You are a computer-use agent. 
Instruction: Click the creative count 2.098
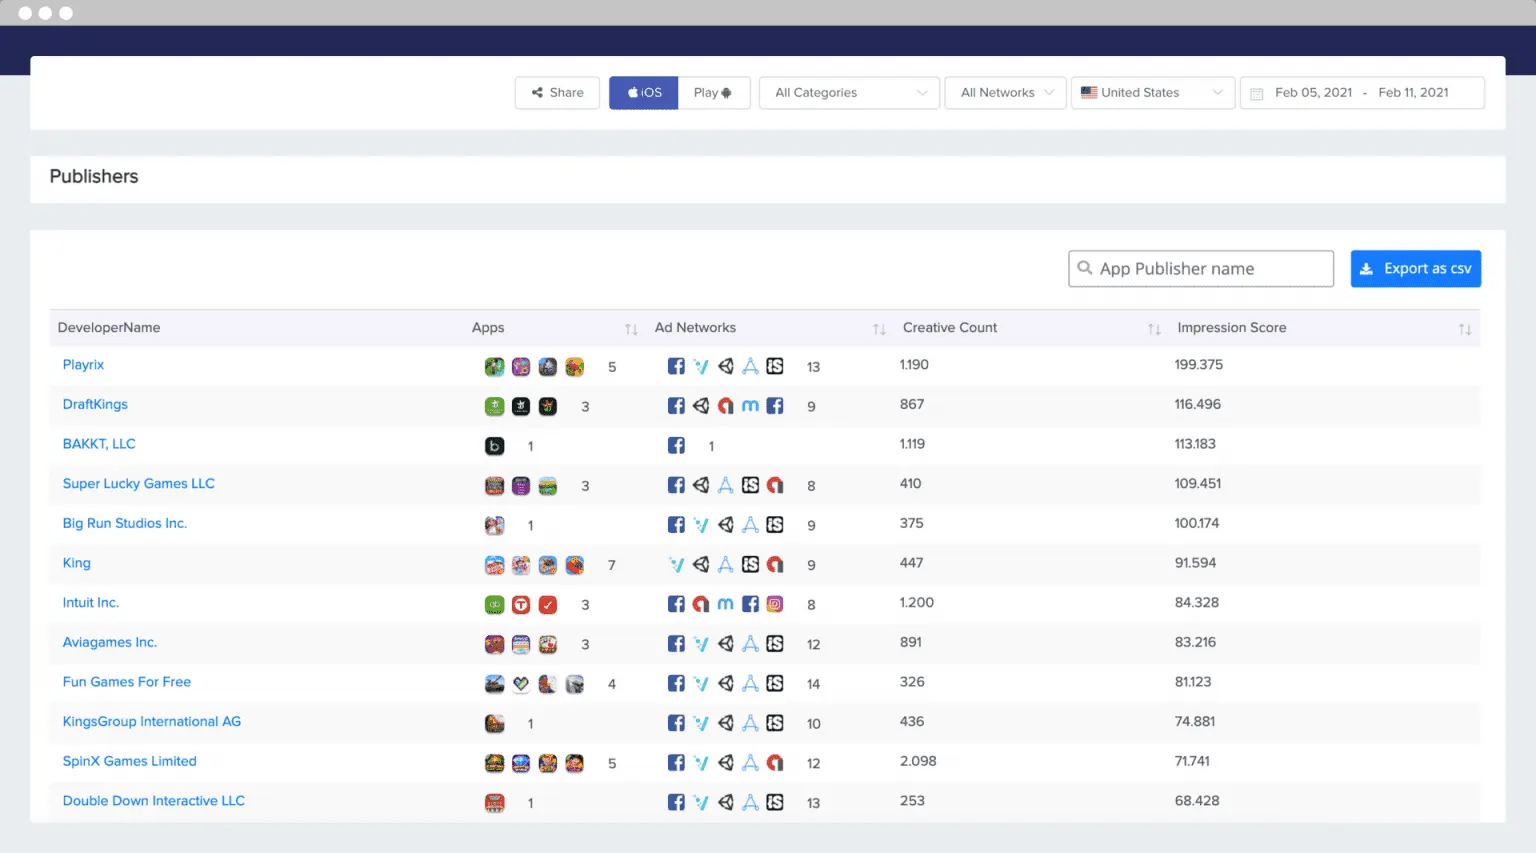coord(918,761)
